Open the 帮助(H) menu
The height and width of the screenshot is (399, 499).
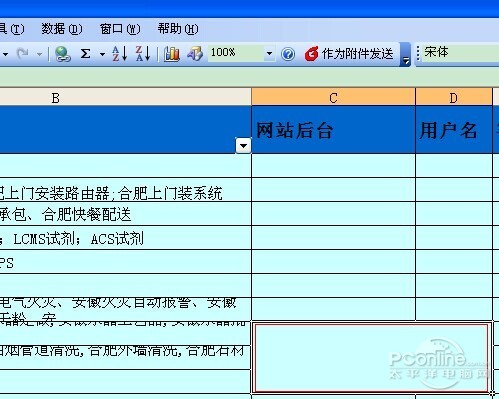[178, 29]
